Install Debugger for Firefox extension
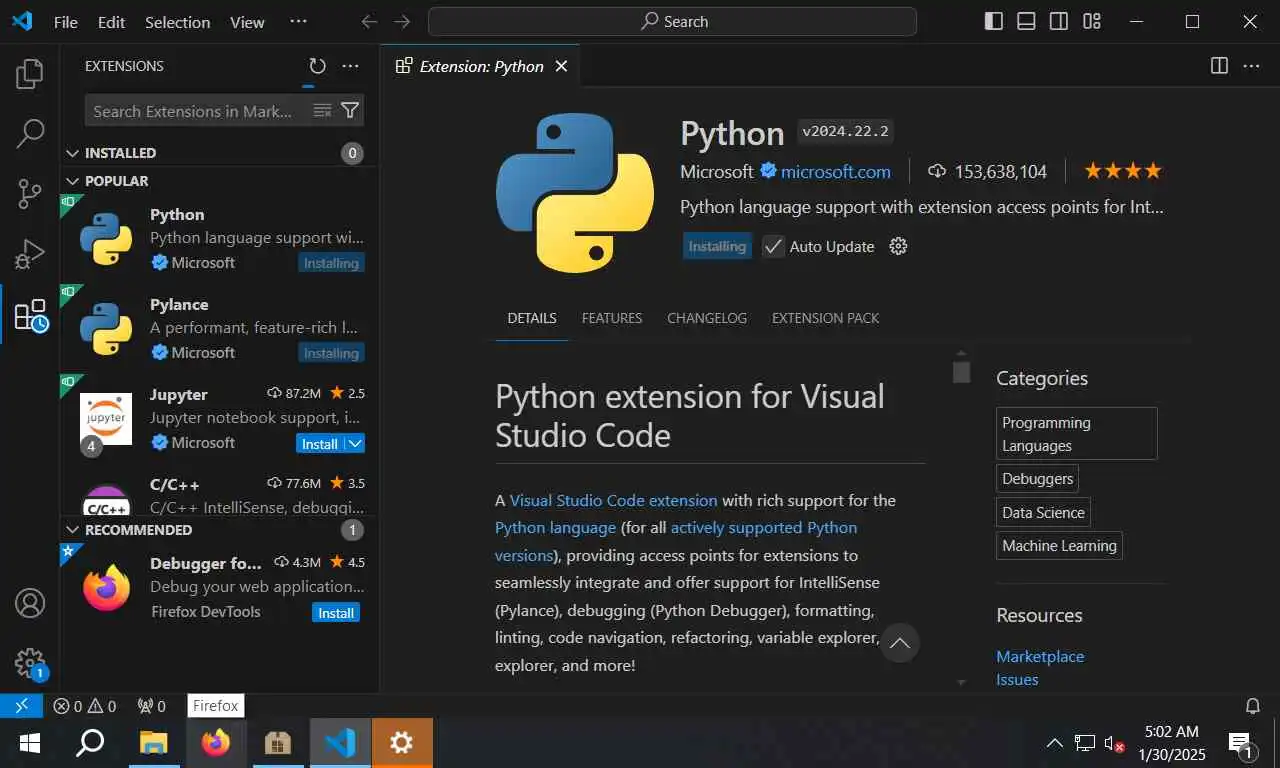The image size is (1280, 768). tap(336, 613)
